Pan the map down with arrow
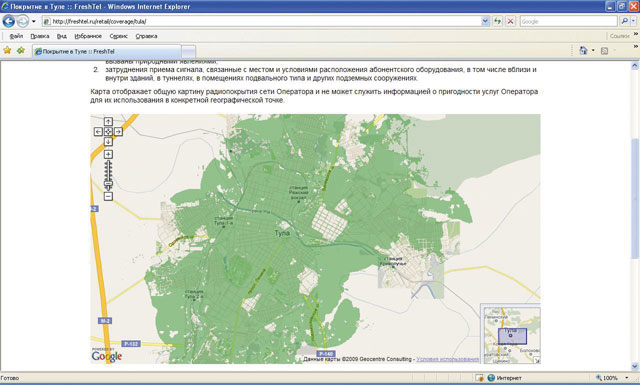This screenshot has height=385, width=640. pyautogui.click(x=108, y=142)
